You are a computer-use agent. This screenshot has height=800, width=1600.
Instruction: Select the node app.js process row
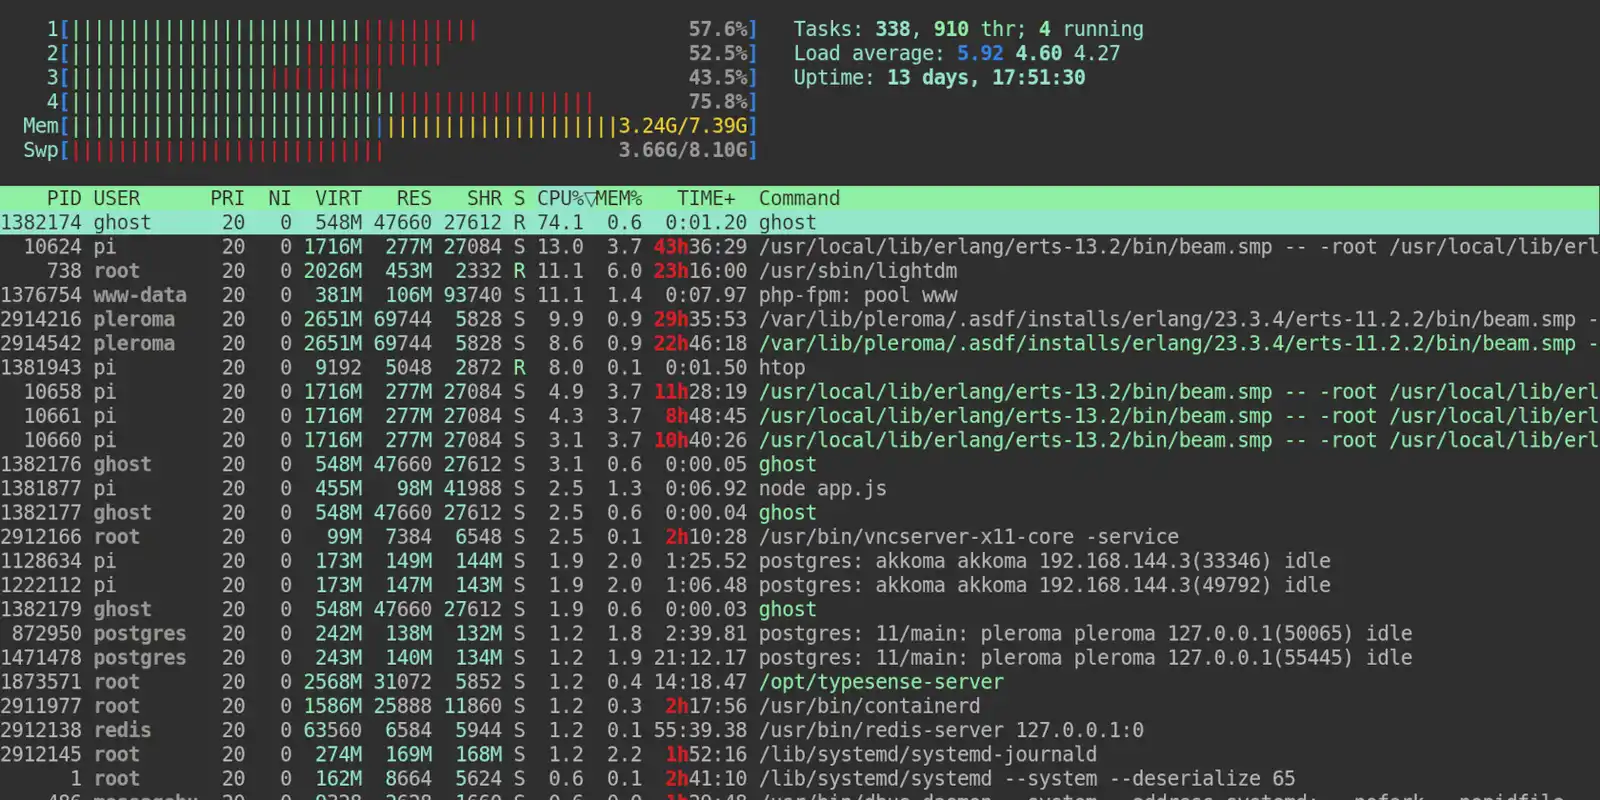pos(800,488)
